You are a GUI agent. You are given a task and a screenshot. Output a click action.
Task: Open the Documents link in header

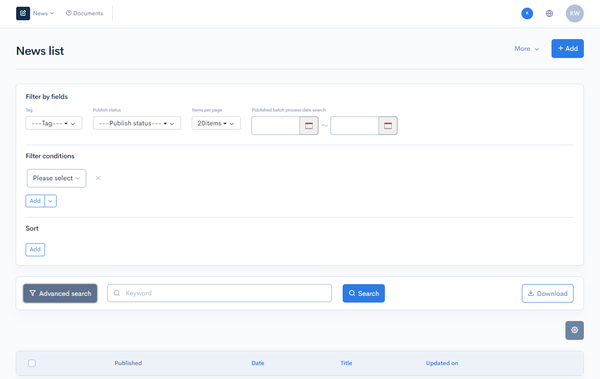tap(84, 13)
